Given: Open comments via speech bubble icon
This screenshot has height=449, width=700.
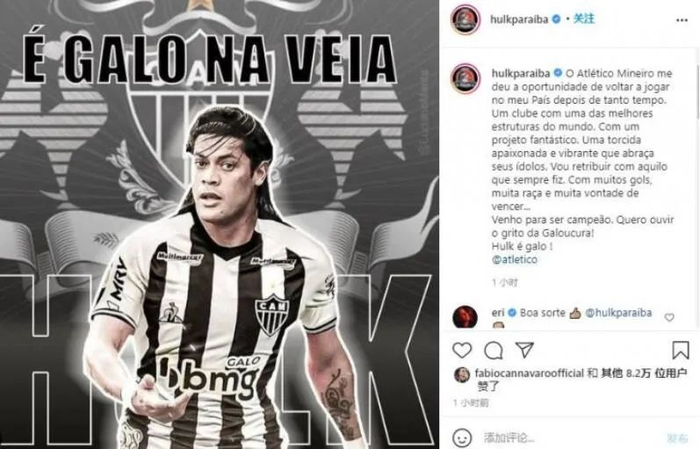Looking at the screenshot, I should coord(494,350).
